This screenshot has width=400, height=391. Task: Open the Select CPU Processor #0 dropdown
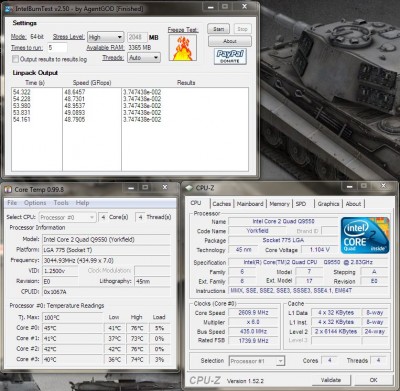68,217
